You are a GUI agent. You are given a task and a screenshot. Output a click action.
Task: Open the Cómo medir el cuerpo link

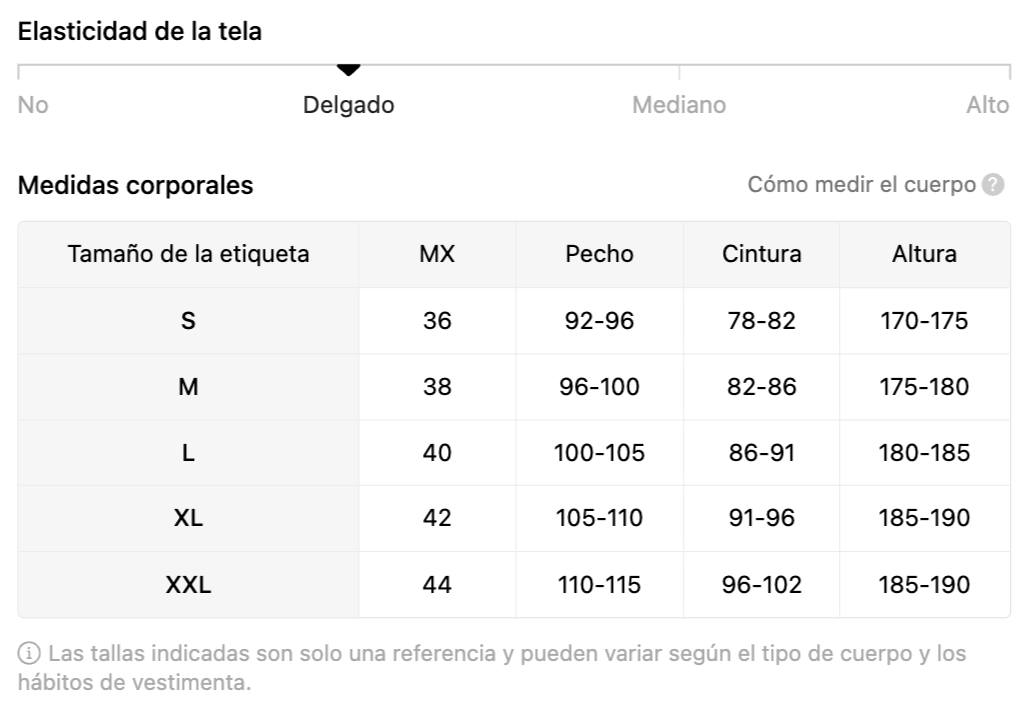pos(861,185)
